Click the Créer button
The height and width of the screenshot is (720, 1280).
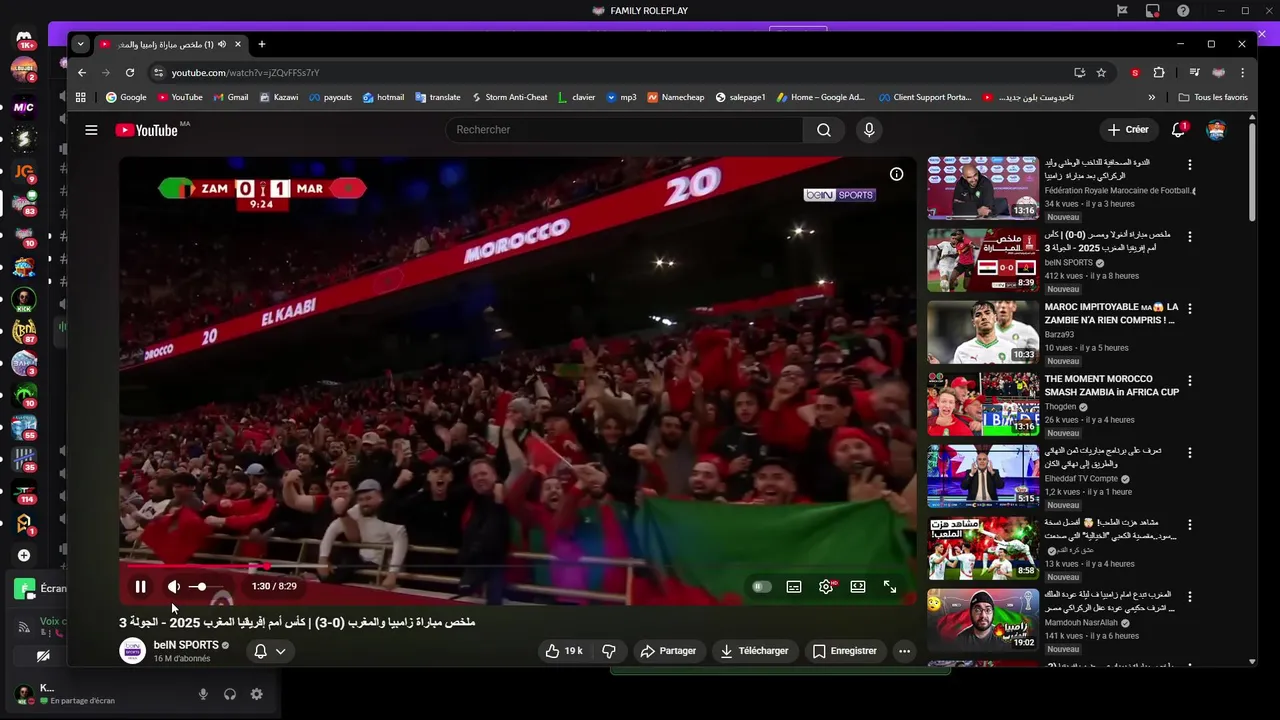pyautogui.click(x=1128, y=130)
